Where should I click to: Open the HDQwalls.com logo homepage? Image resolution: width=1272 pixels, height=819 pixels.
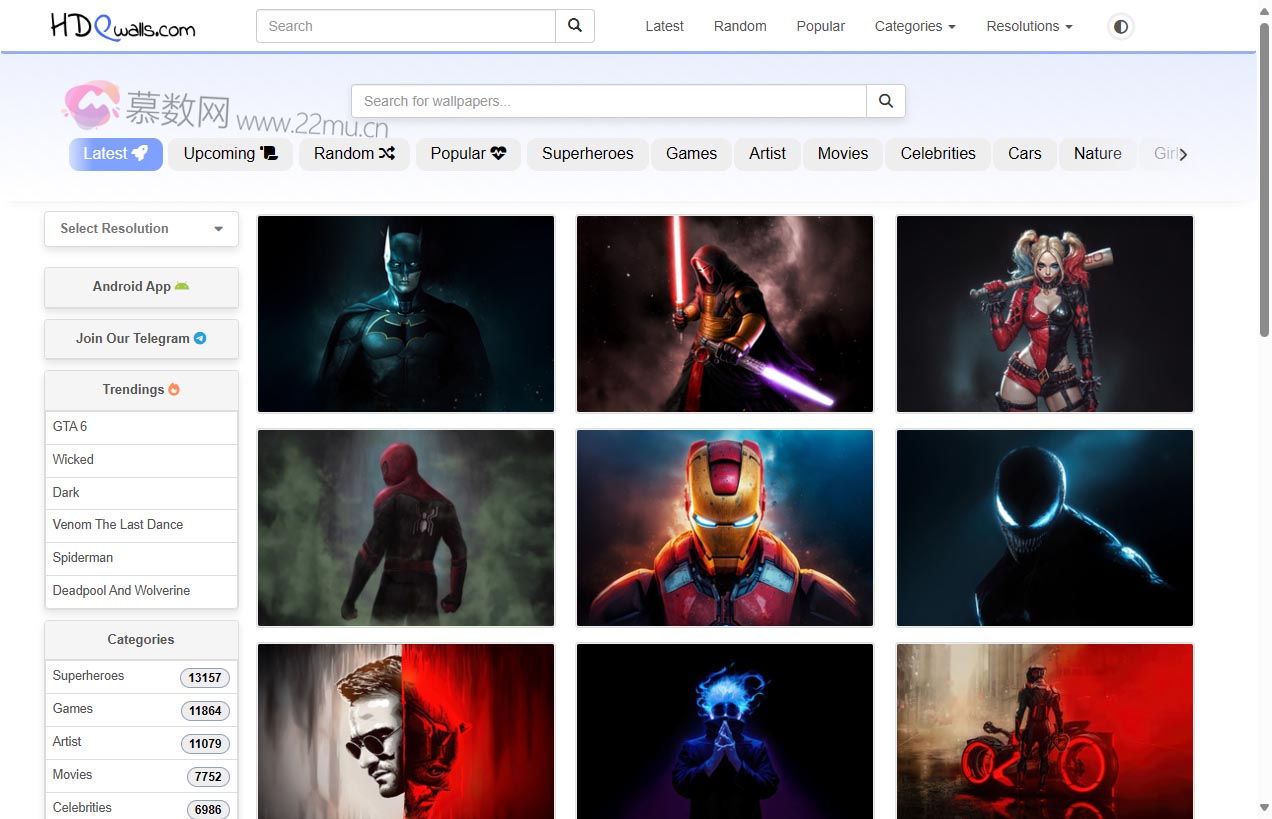coord(123,27)
